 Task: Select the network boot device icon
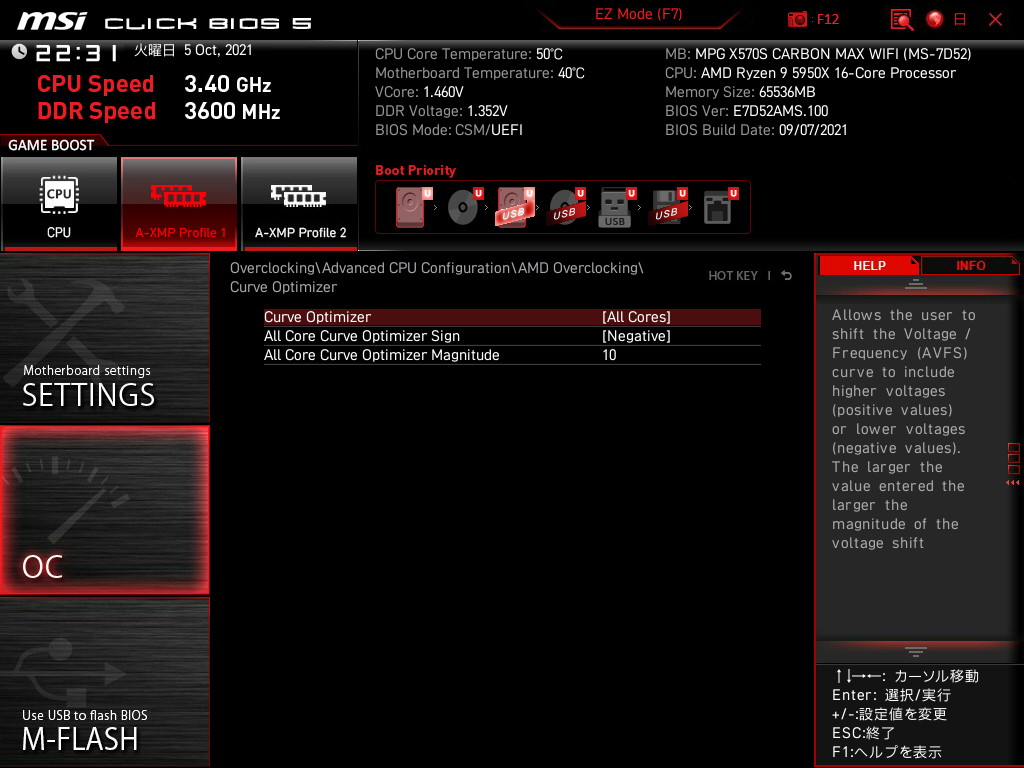click(x=720, y=207)
